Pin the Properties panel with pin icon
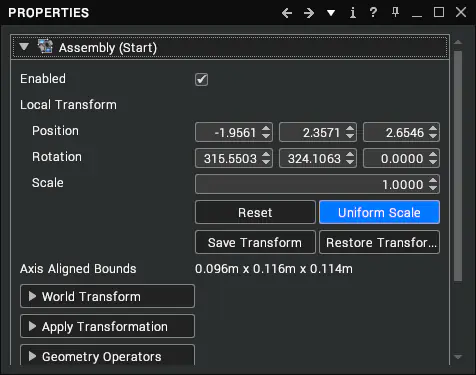This screenshot has width=476, height=375. (395, 12)
